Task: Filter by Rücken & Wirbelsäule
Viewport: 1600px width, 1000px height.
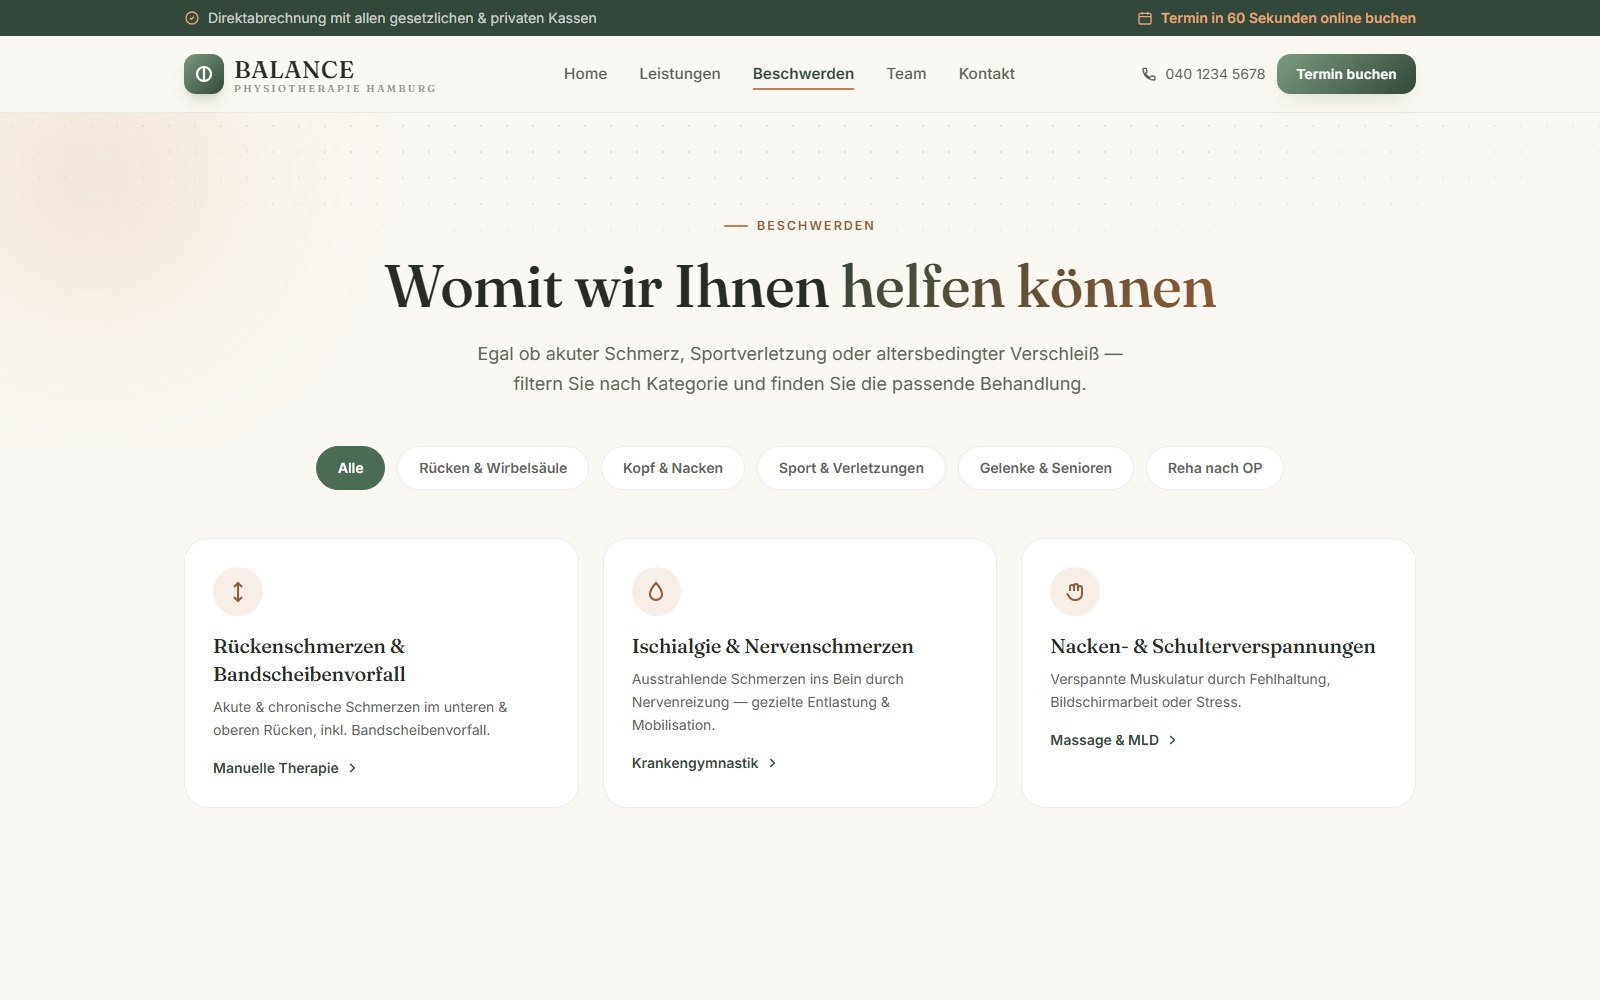Action: [493, 468]
